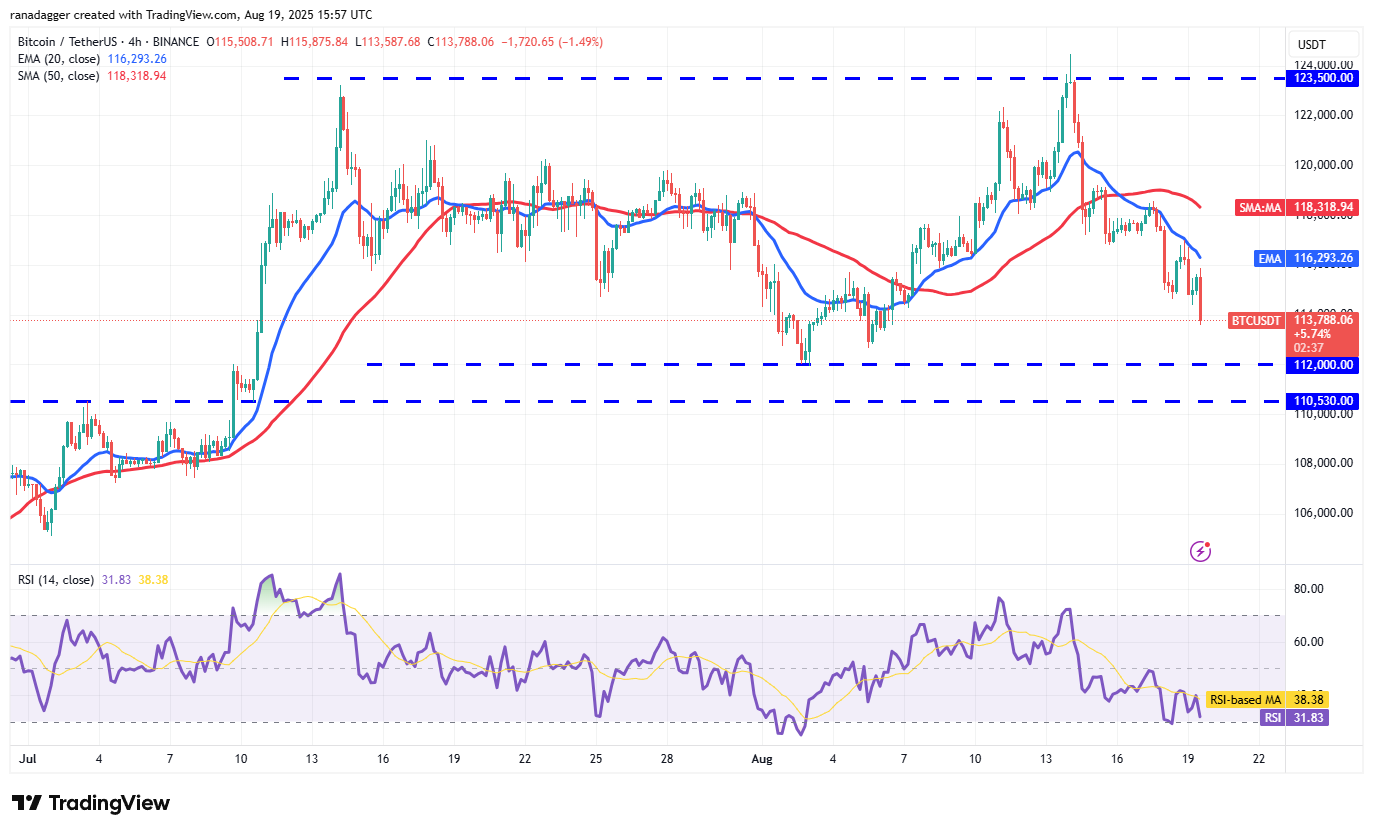Click the BTCUSDT last price tag
The width and height of the screenshot is (1373, 833).
(x=1255, y=320)
